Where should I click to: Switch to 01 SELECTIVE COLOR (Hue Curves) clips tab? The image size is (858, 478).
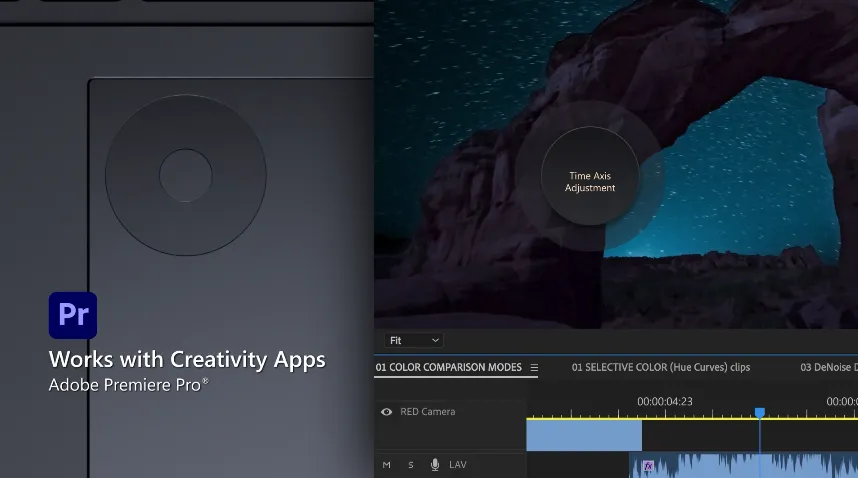(x=660, y=368)
